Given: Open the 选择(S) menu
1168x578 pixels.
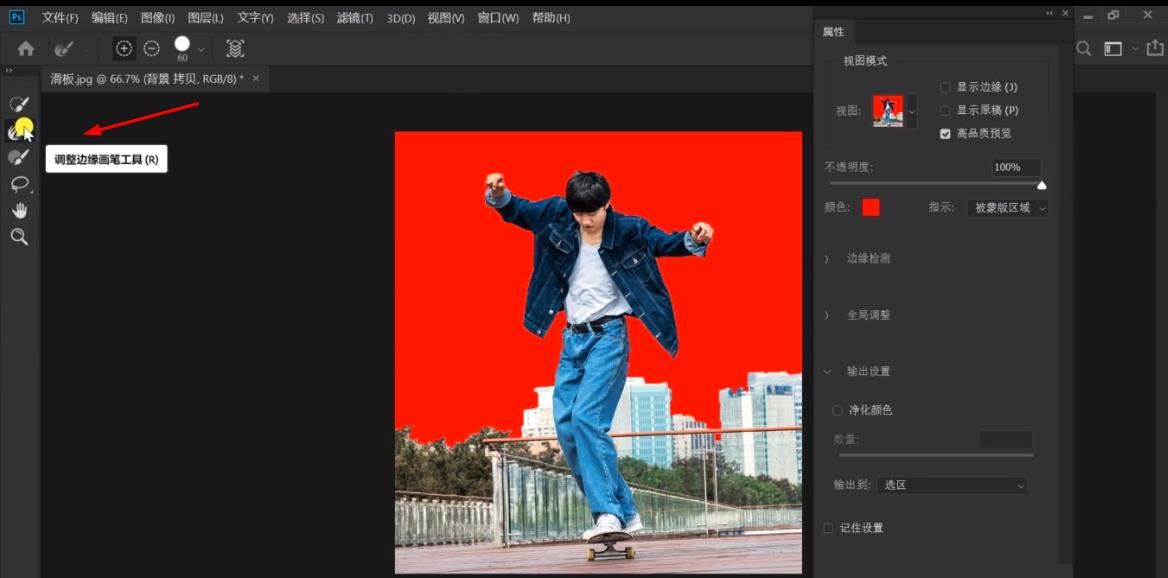Looking at the screenshot, I should pyautogui.click(x=305, y=17).
